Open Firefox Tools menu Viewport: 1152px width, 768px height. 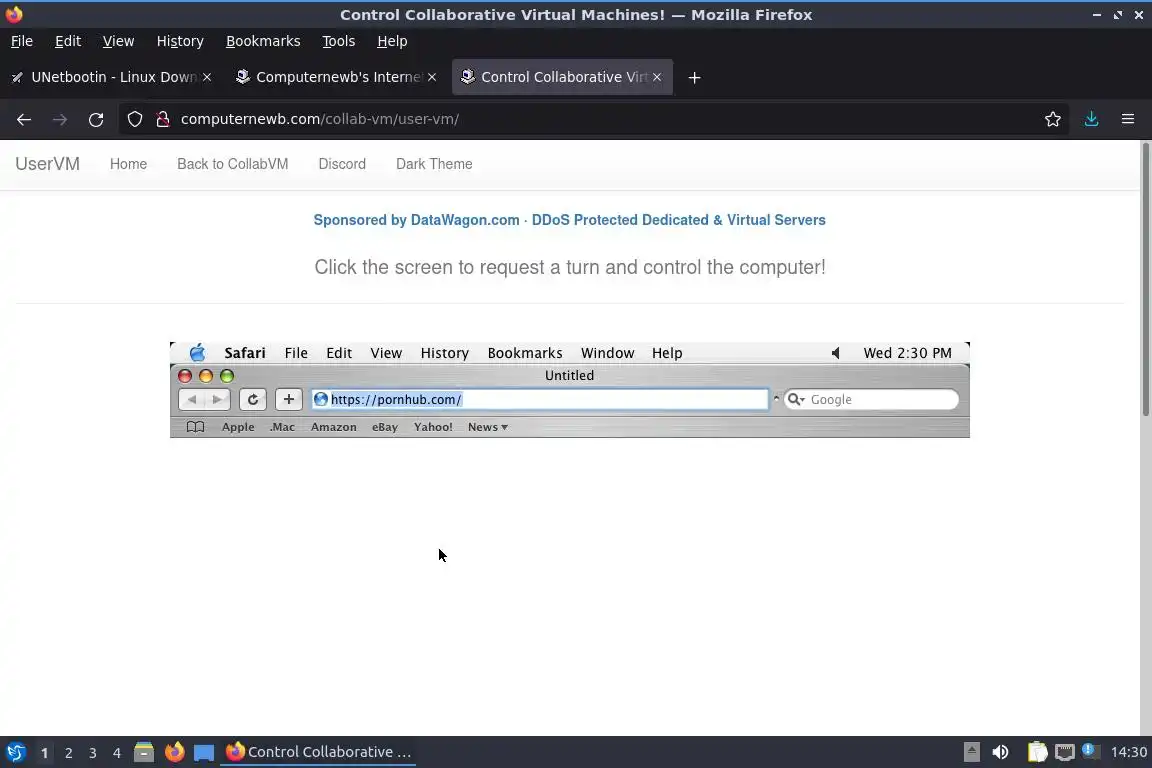(x=339, y=41)
